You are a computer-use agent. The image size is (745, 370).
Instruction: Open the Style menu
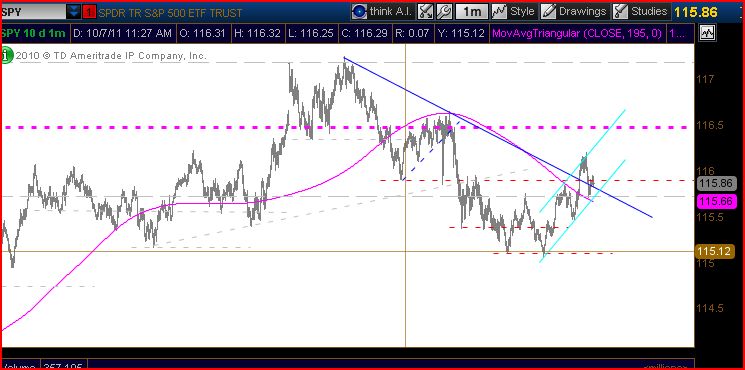pyautogui.click(x=522, y=11)
